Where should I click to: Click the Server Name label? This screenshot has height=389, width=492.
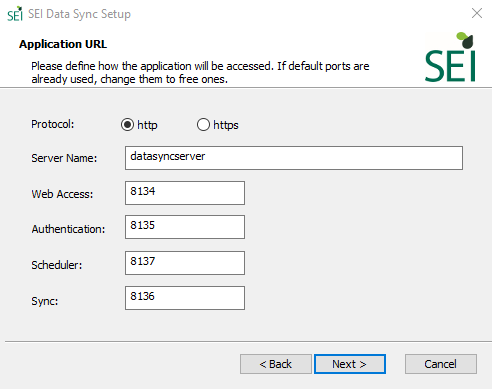pos(64,158)
